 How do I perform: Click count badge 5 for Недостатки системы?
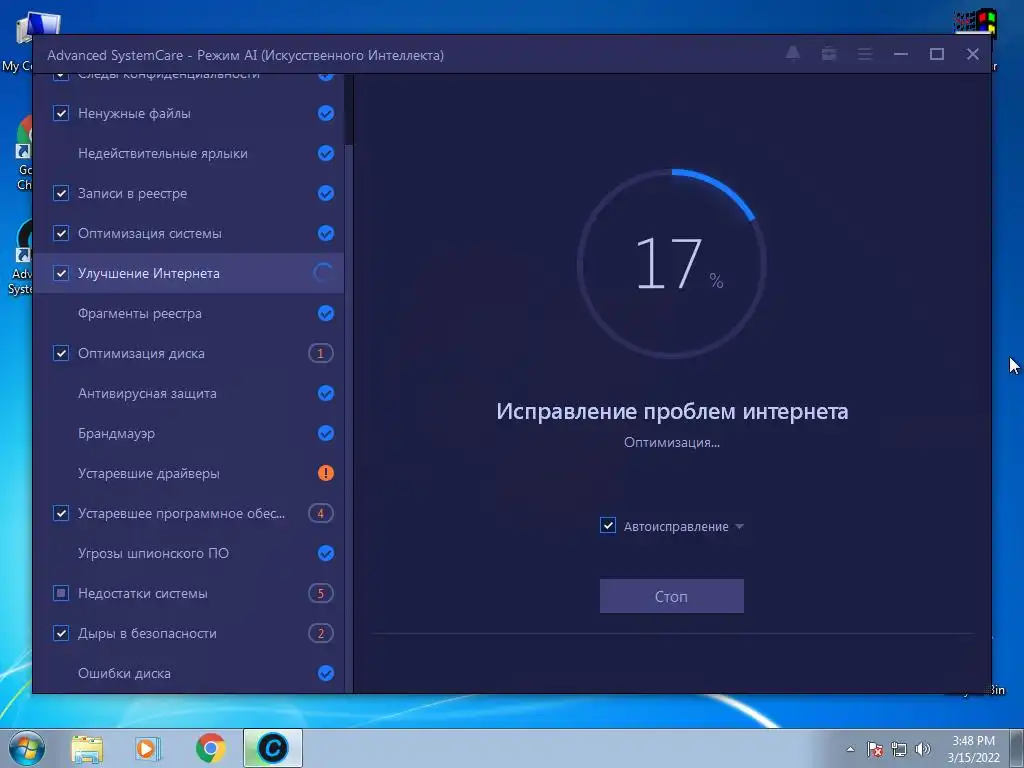tap(321, 593)
